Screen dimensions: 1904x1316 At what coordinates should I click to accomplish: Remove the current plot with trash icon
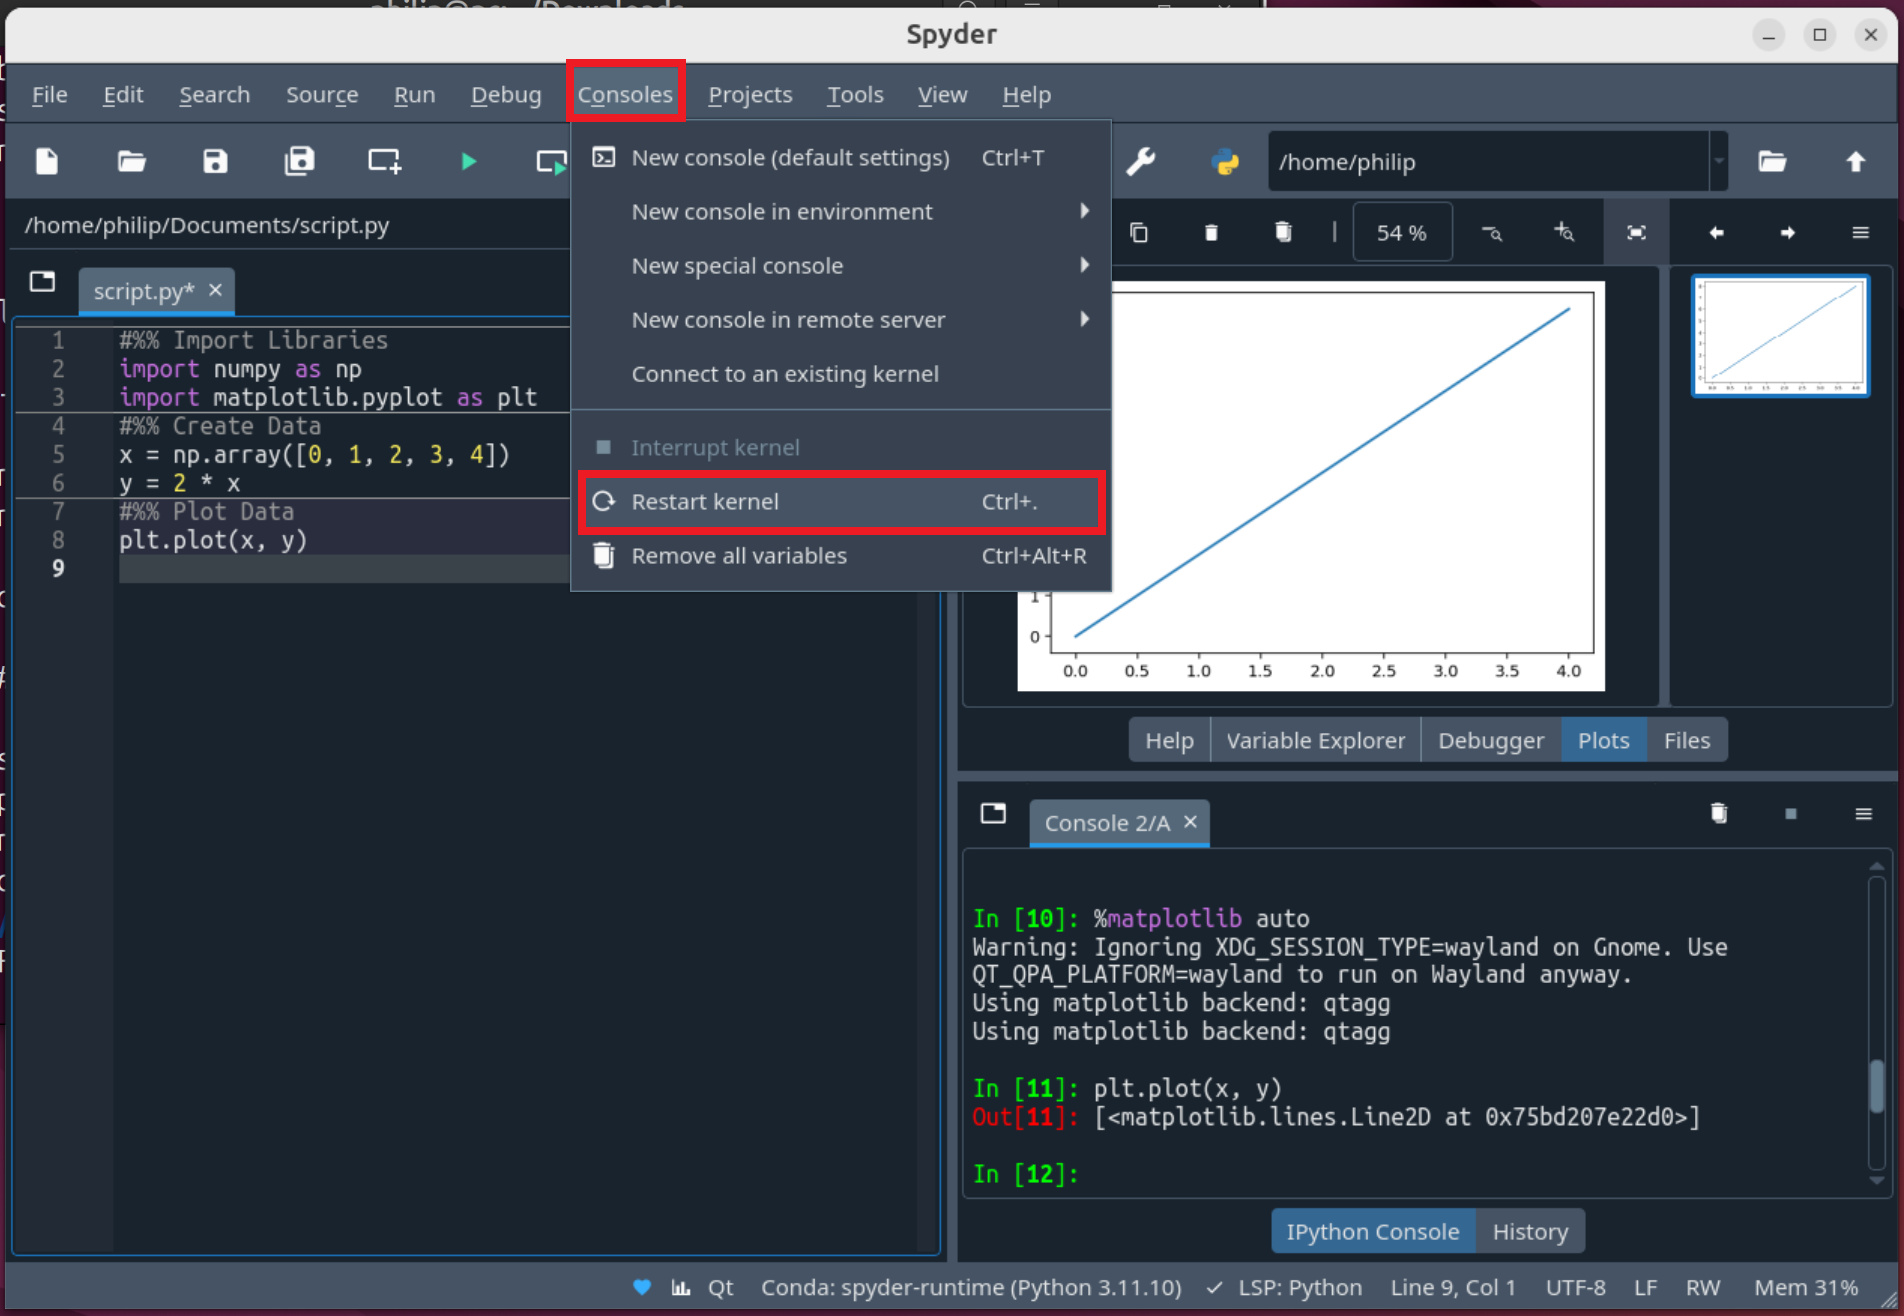tap(1211, 233)
